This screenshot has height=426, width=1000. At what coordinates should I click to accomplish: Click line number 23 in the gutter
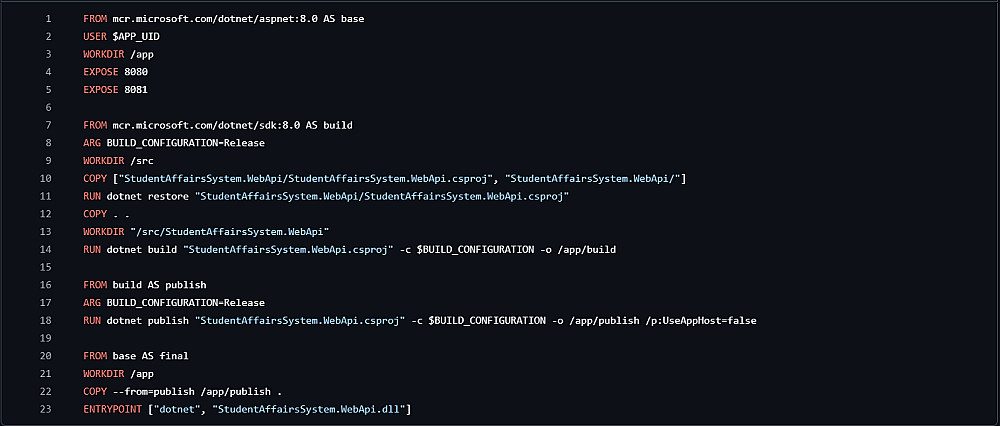coord(46,409)
